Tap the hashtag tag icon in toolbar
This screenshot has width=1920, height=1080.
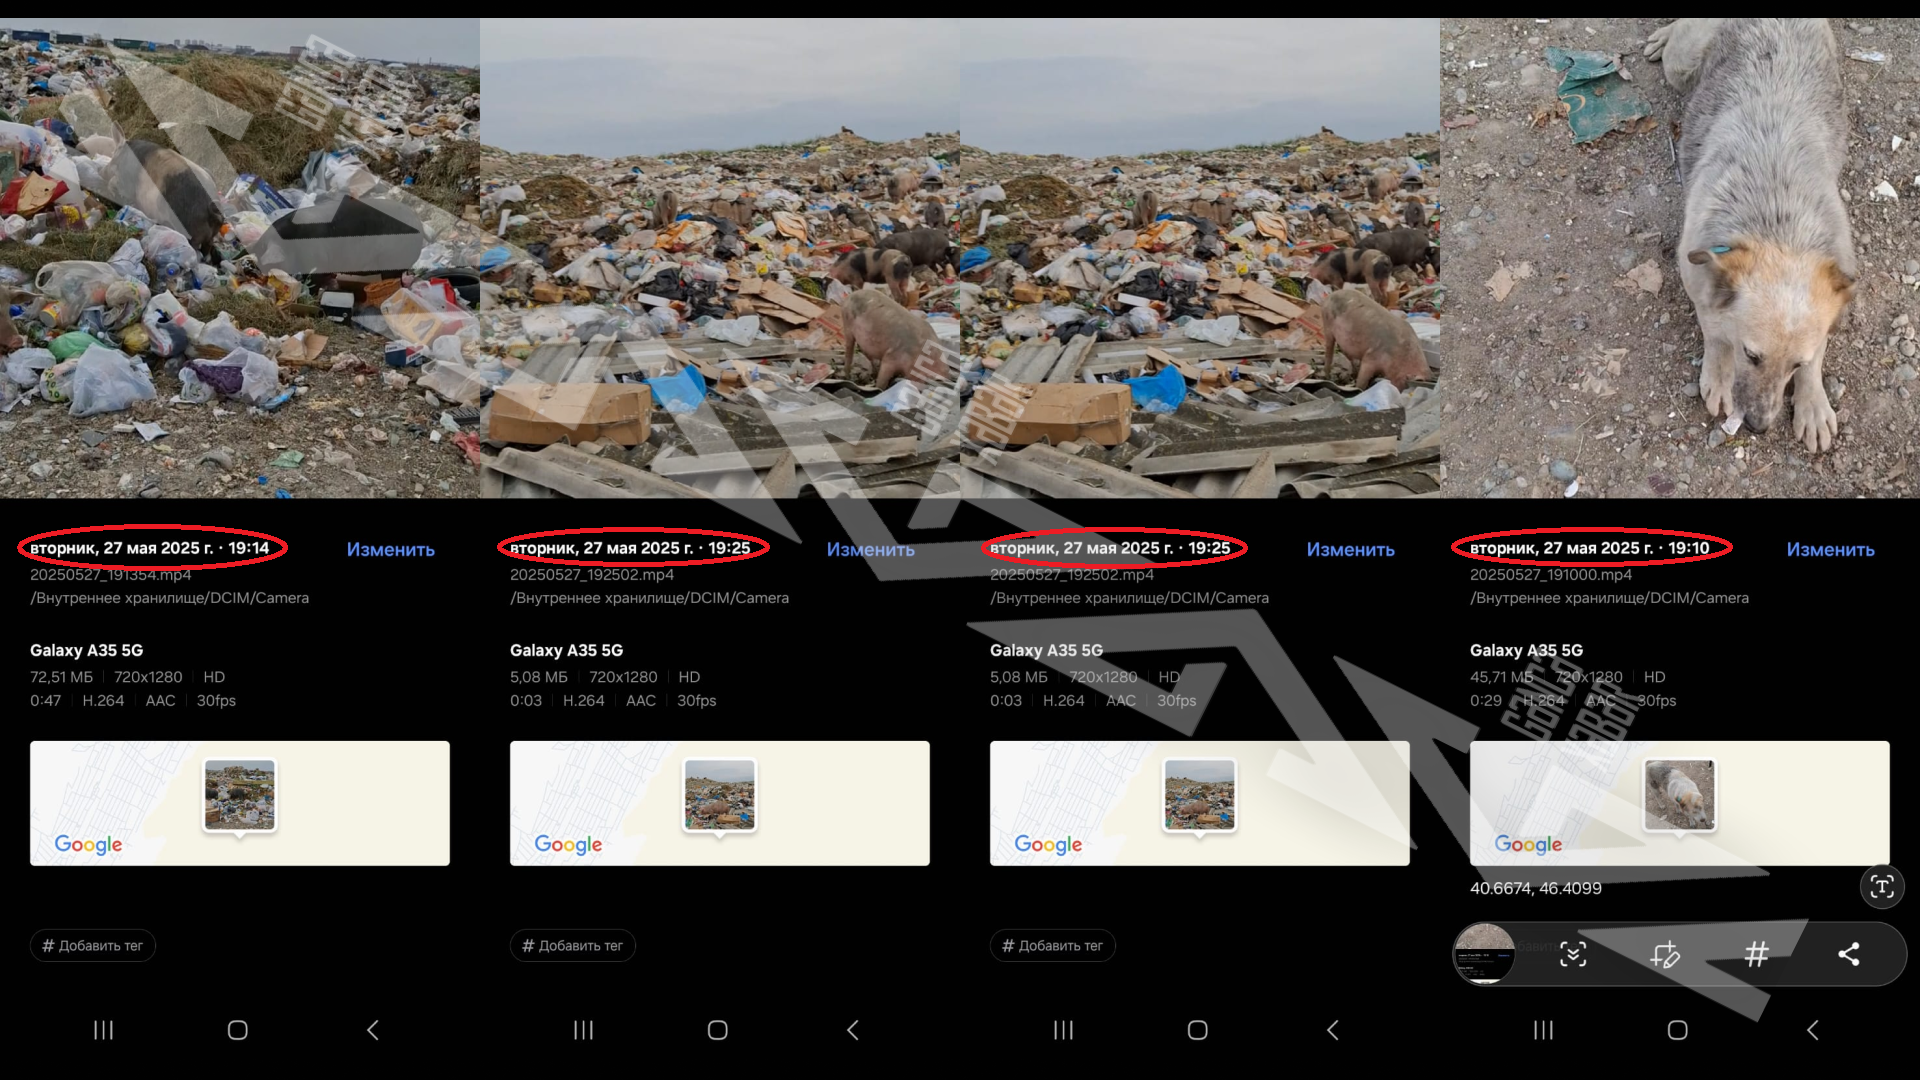[x=1756, y=954]
